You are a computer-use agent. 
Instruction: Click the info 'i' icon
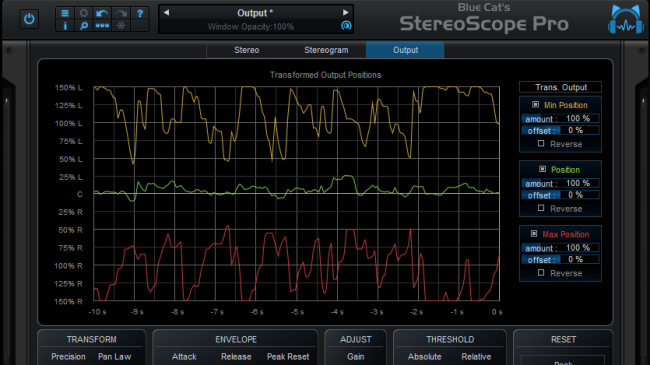tap(65, 26)
